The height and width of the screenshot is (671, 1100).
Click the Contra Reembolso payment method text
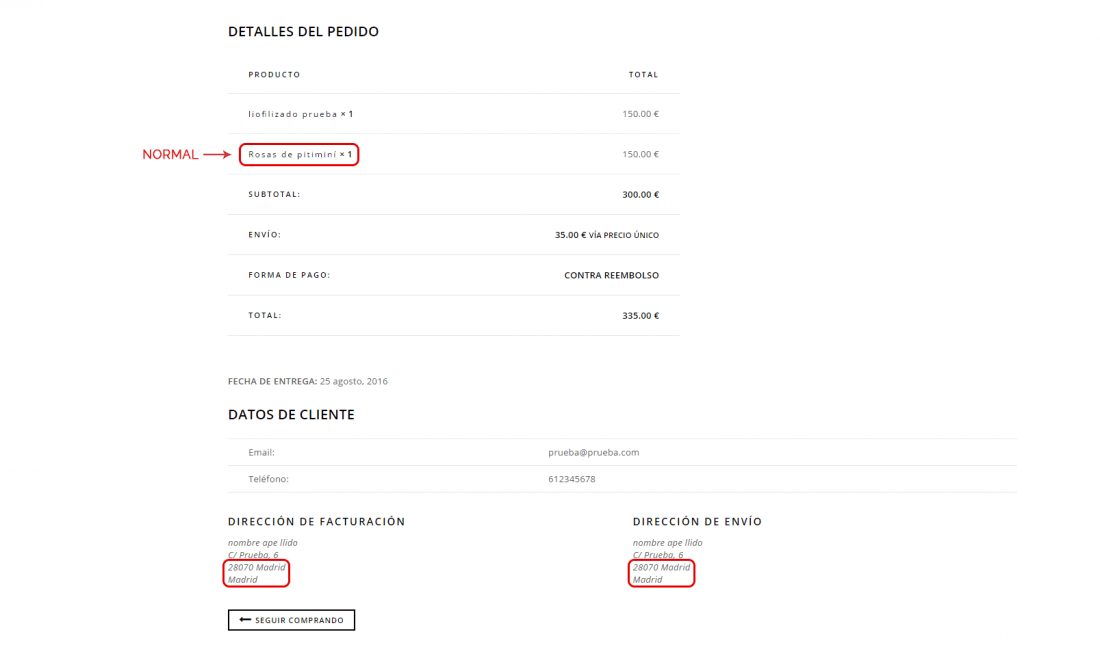(612, 275)
